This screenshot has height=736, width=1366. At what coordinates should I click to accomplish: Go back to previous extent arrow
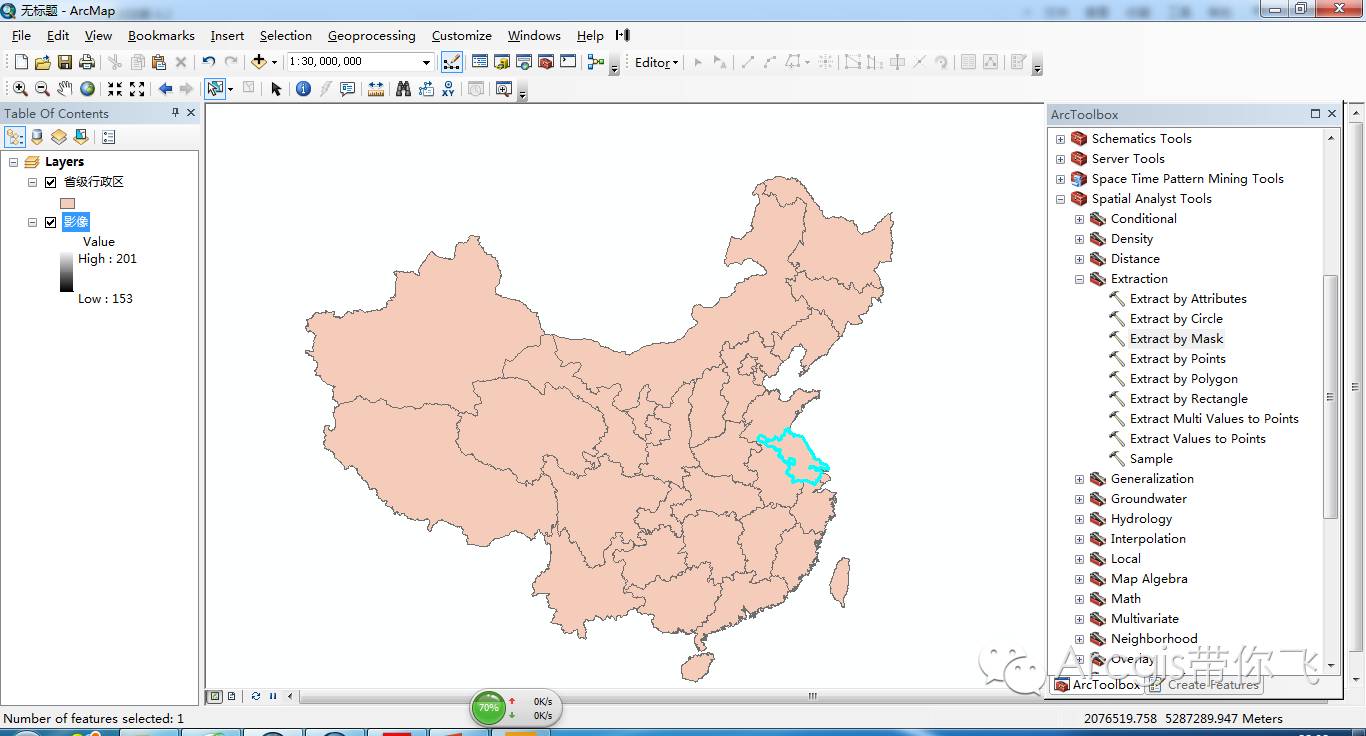165,89
